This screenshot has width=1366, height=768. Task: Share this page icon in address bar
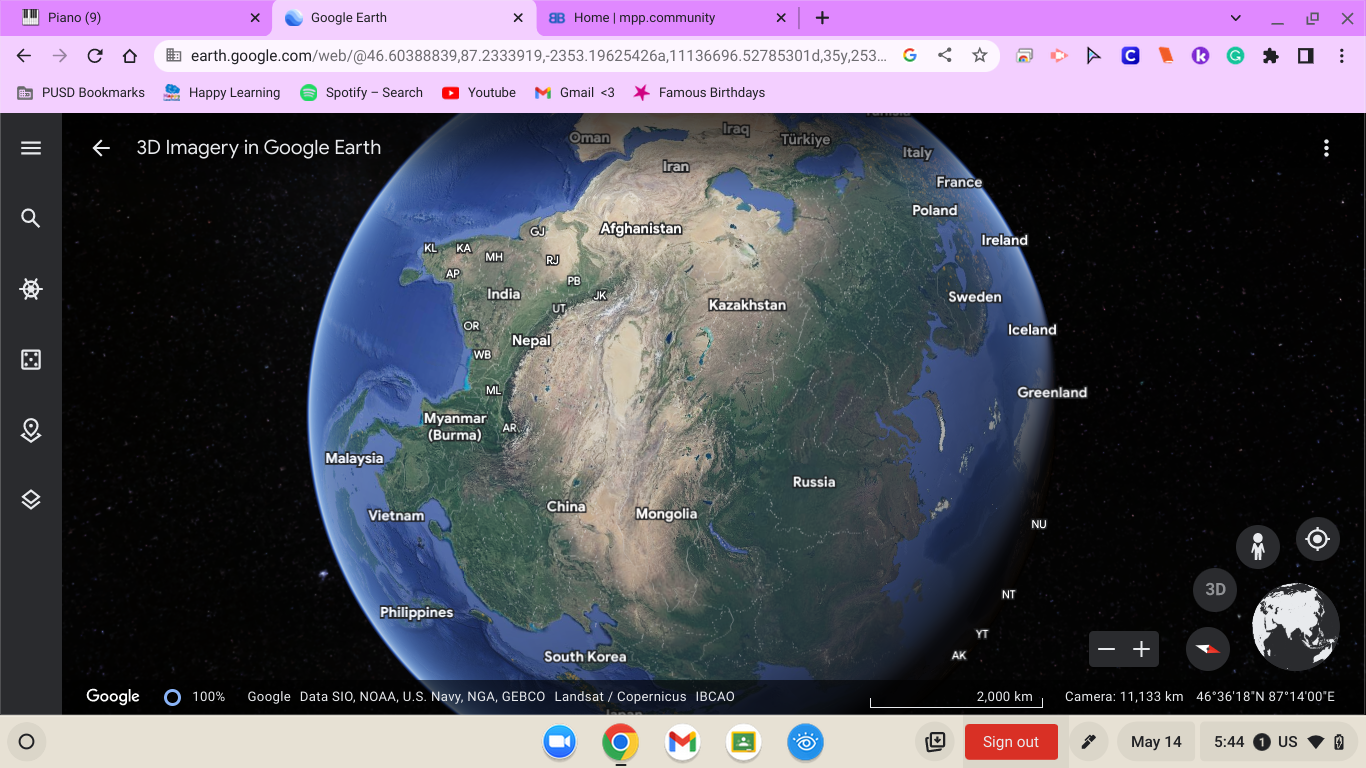[x=945, y=56]
